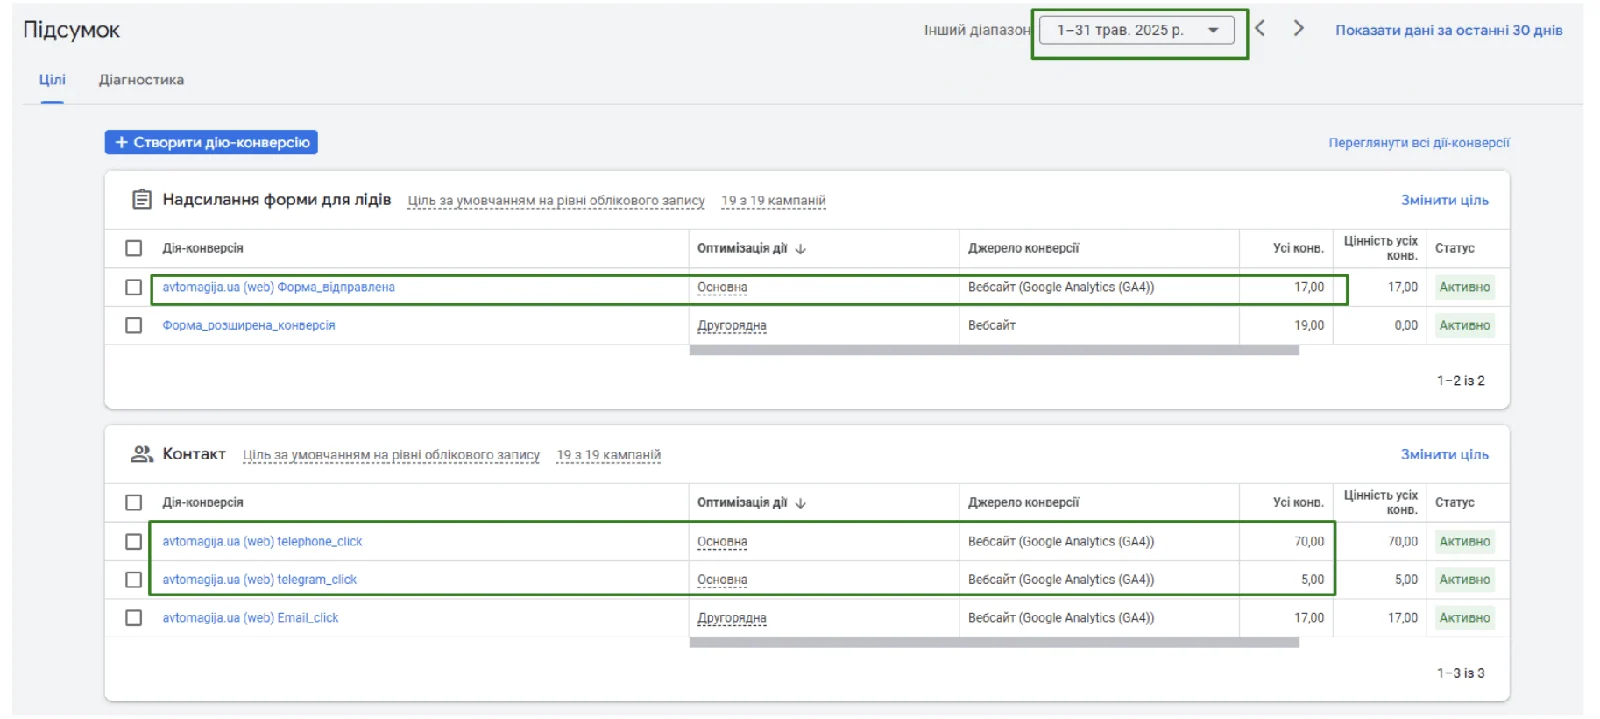Open Переглянути всі дії-конверсії link
The image size is (1600, 719).
1419,143
